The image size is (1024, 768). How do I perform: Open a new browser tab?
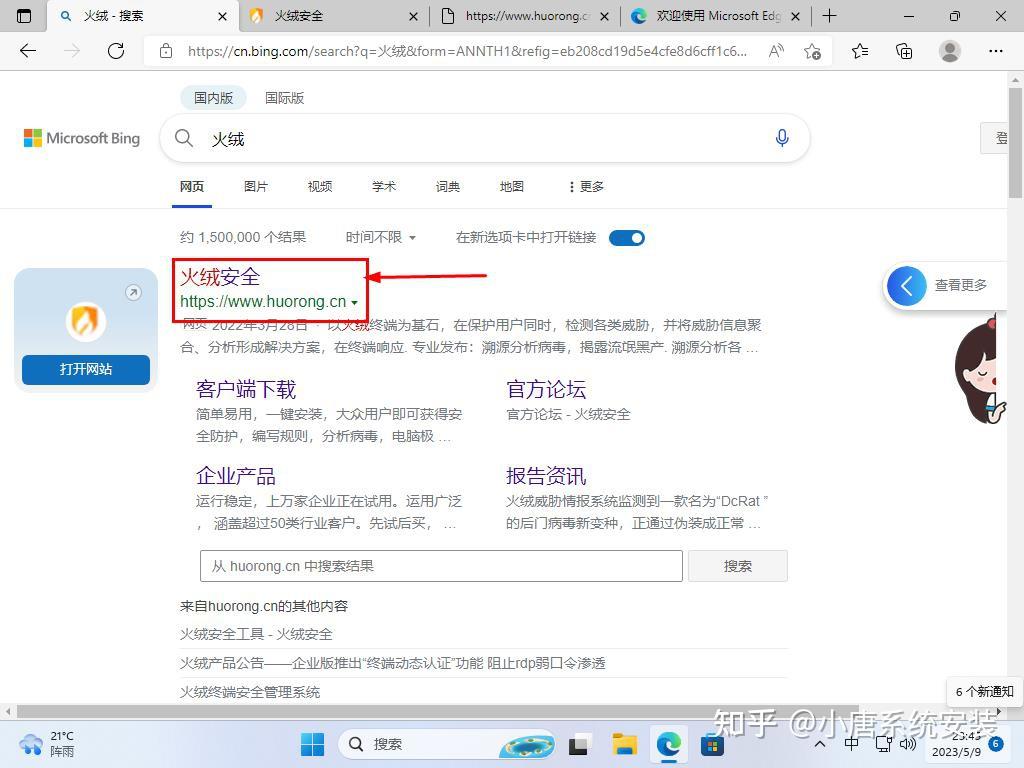pos(829,16)
